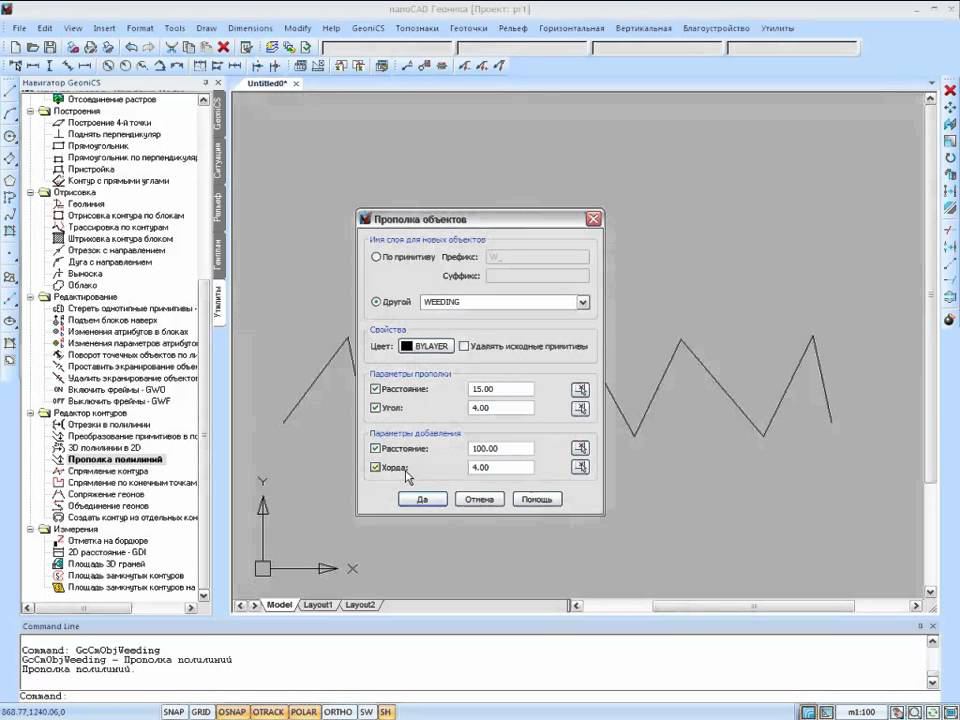960x720 pixels.
Task: Click the red X delete icon in the toolbar
Action: click(223, 47)
